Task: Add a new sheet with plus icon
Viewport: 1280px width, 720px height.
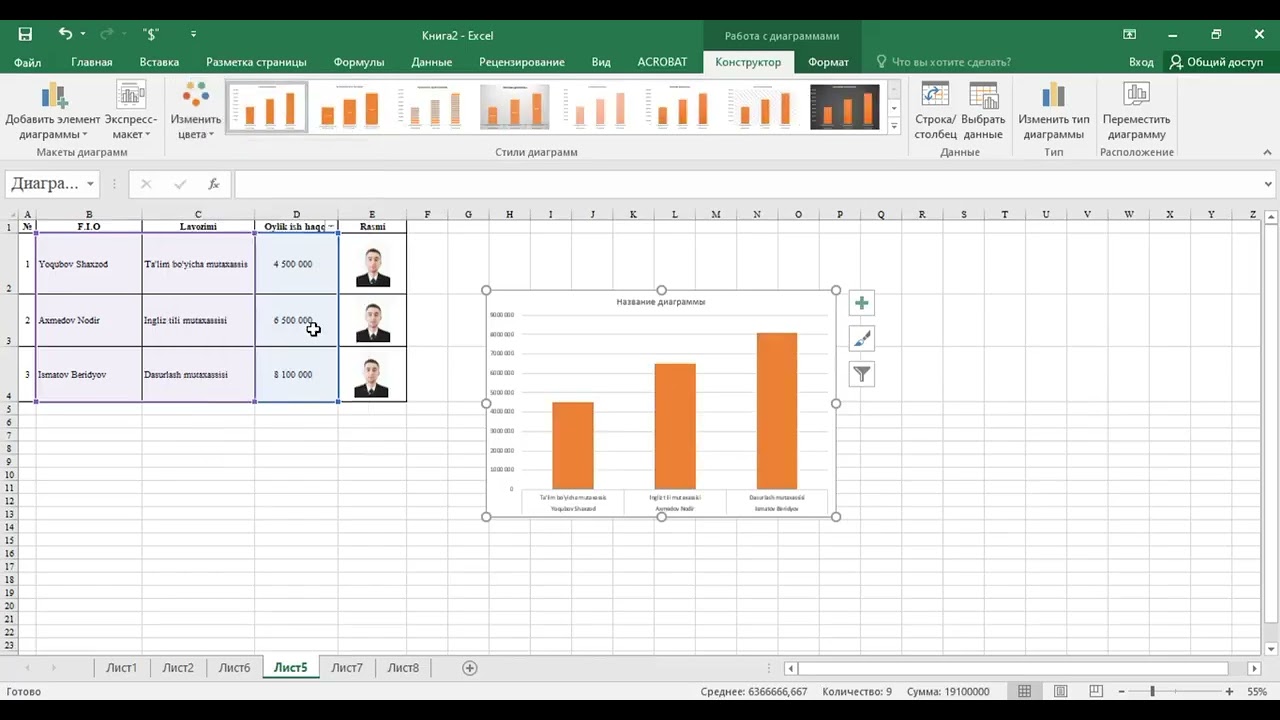Action: point(470,668)
